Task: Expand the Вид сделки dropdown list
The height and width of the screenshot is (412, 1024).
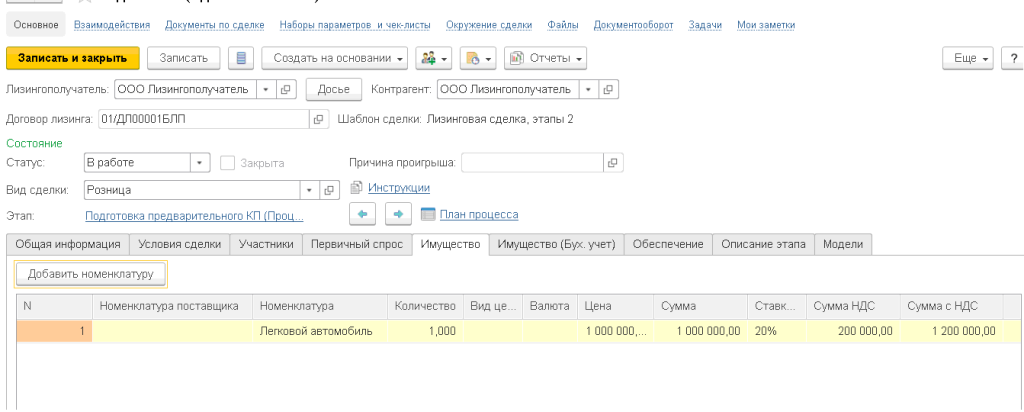Action: coord(310,189)
